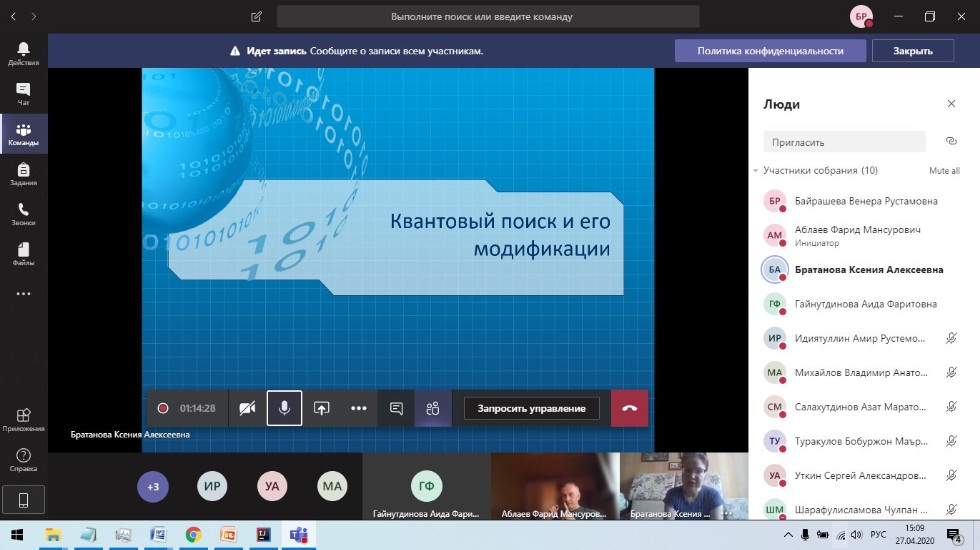Toggle the participants panel button
This screenshot has width=980, height=550.
click(433, 408)
